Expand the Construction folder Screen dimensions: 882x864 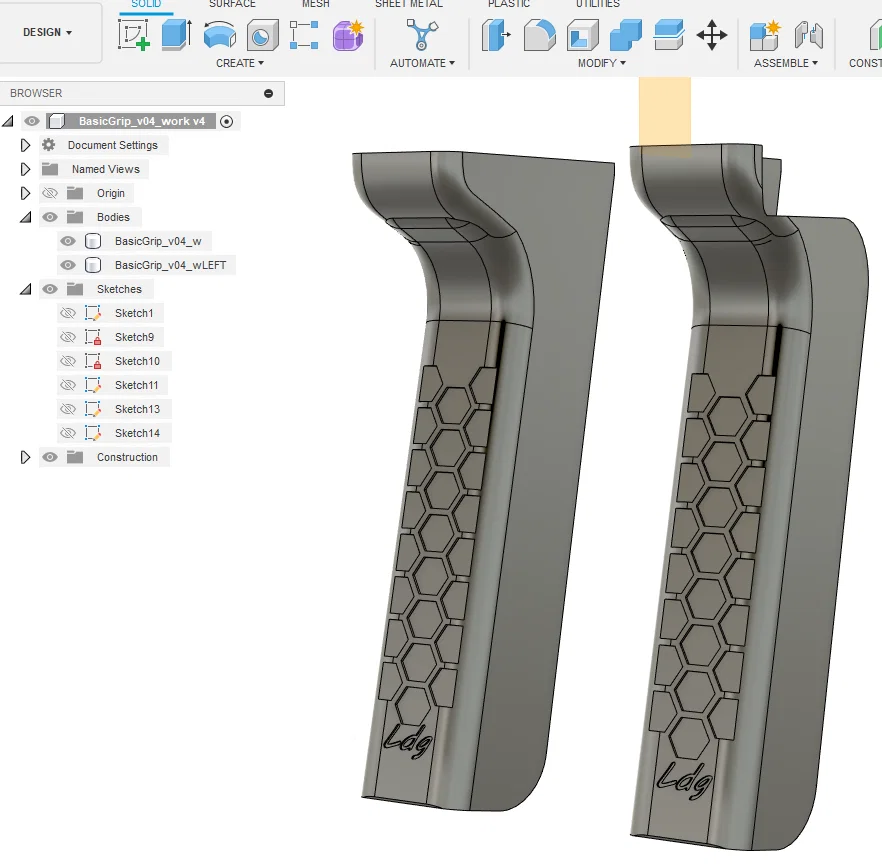(25, 457)
